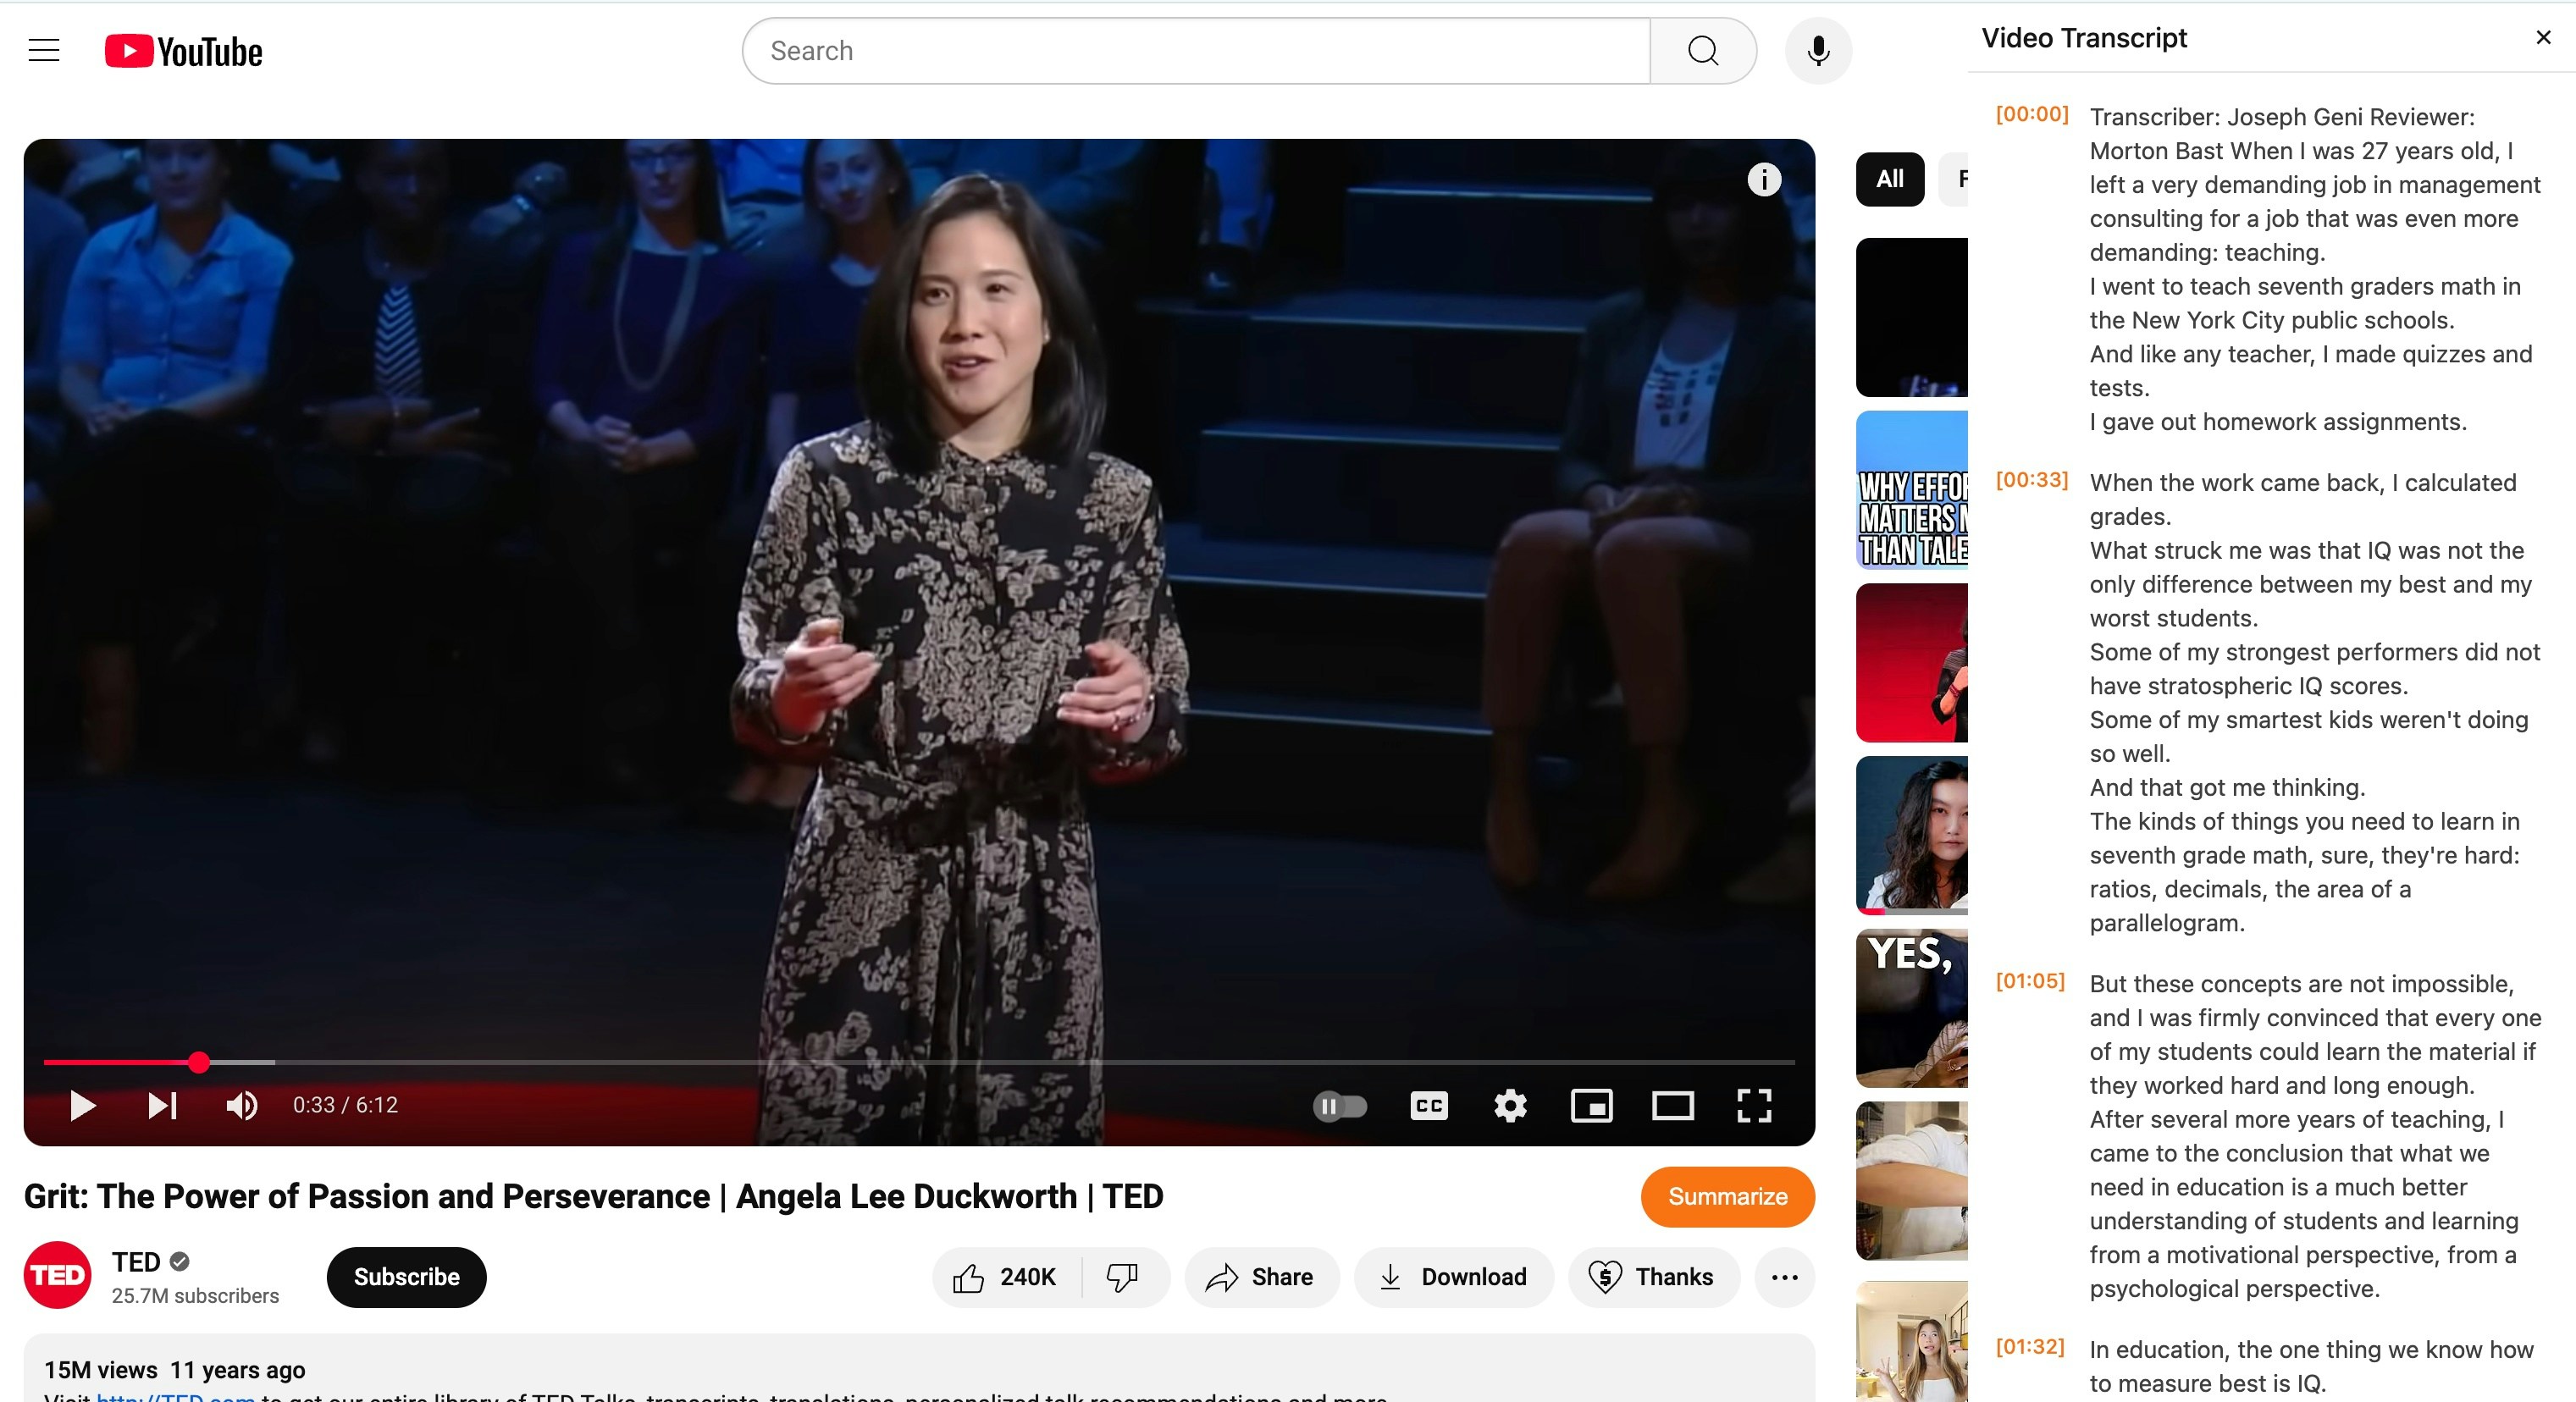Open player settings gear
Screen dimensions: 2576x1402
coord(1510,1105)
